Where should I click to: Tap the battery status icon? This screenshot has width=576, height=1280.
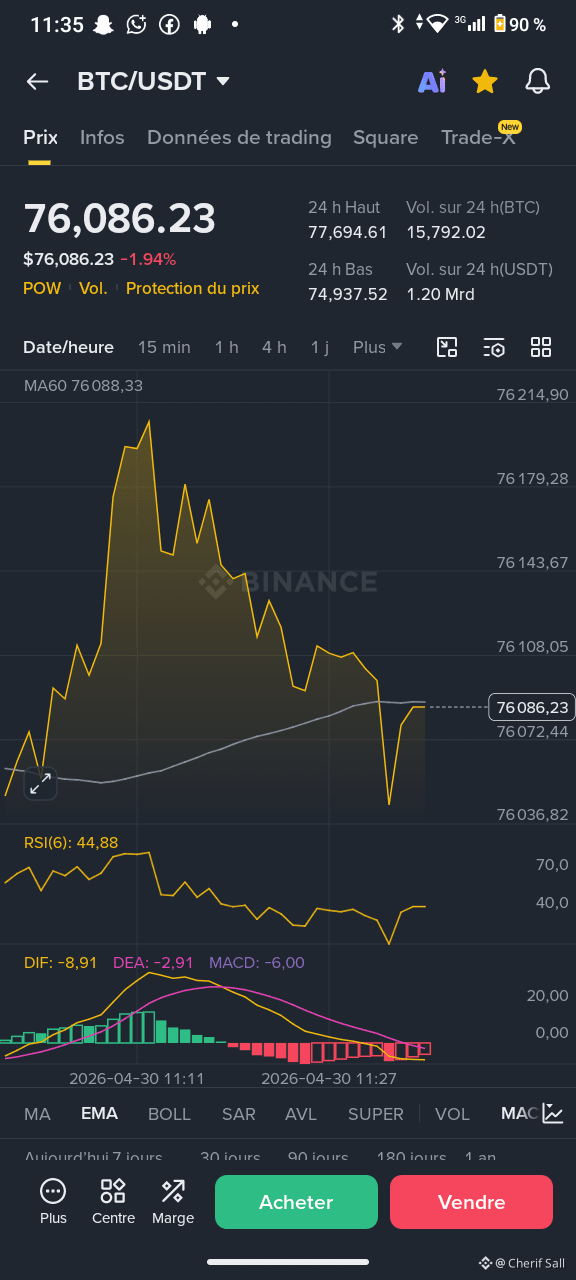click(x=499, y=24)
